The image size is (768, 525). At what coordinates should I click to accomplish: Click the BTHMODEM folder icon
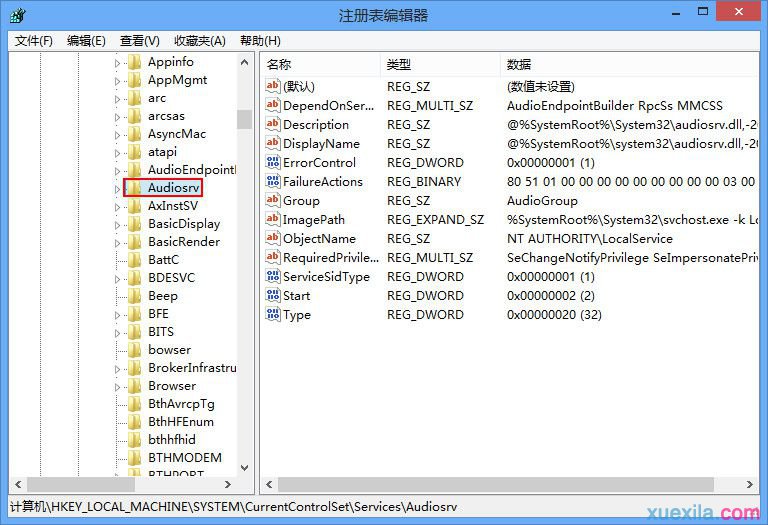click(134, 458)
